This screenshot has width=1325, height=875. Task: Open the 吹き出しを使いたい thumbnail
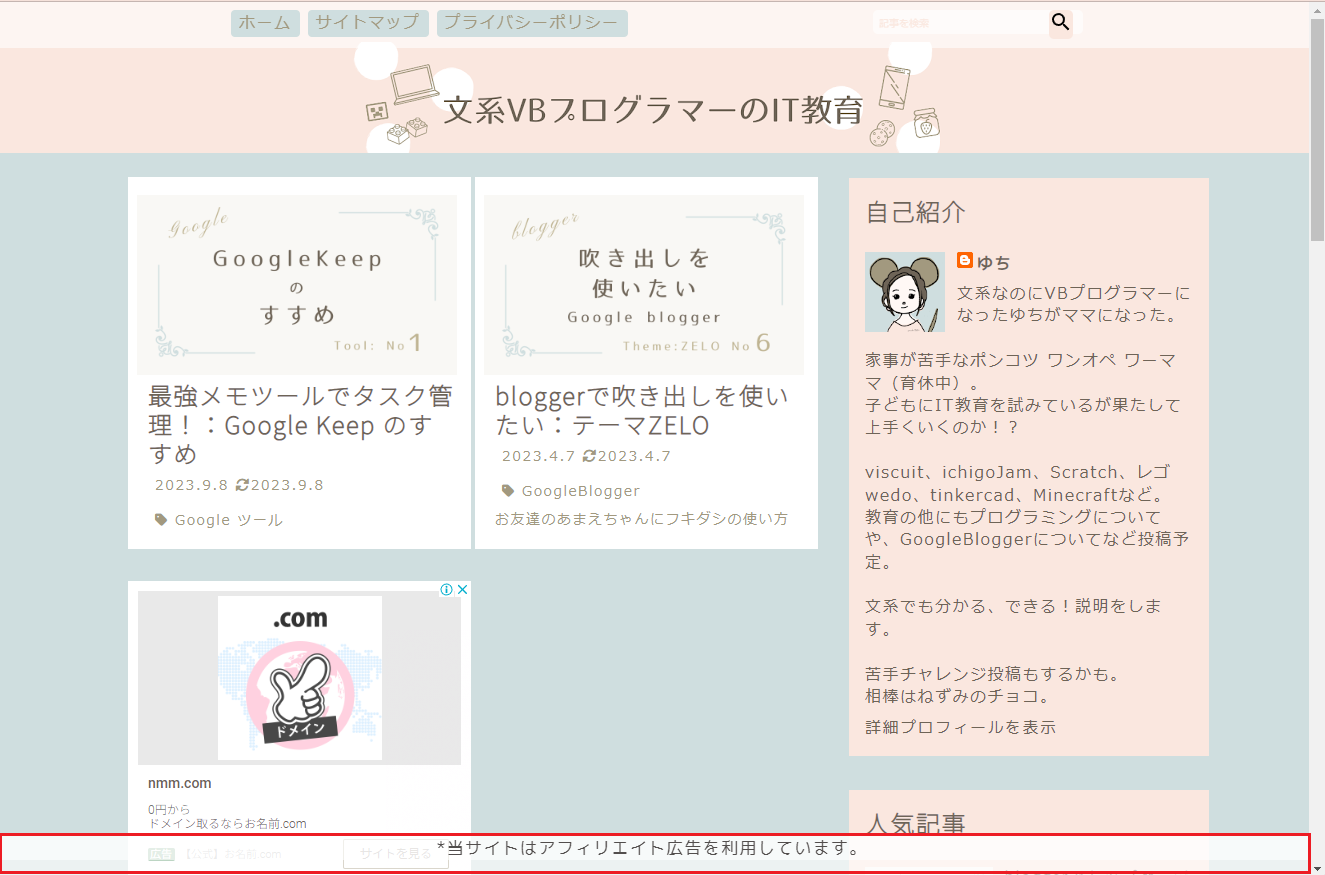(644, 285)
